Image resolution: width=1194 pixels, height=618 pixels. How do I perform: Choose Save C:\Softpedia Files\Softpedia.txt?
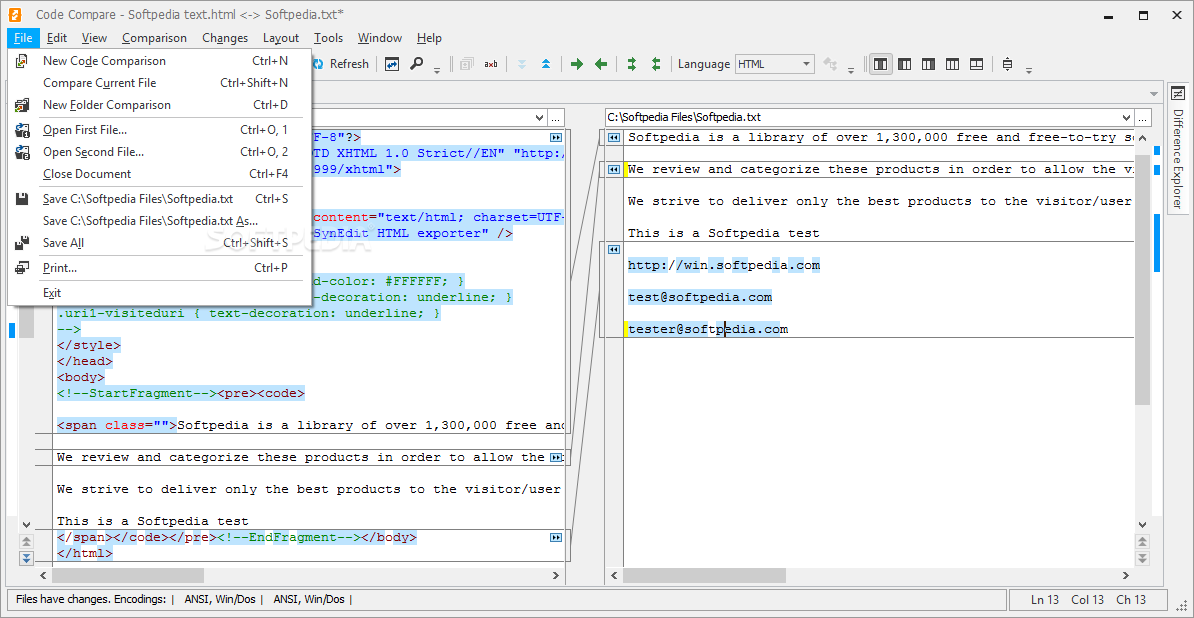point(159,199)
